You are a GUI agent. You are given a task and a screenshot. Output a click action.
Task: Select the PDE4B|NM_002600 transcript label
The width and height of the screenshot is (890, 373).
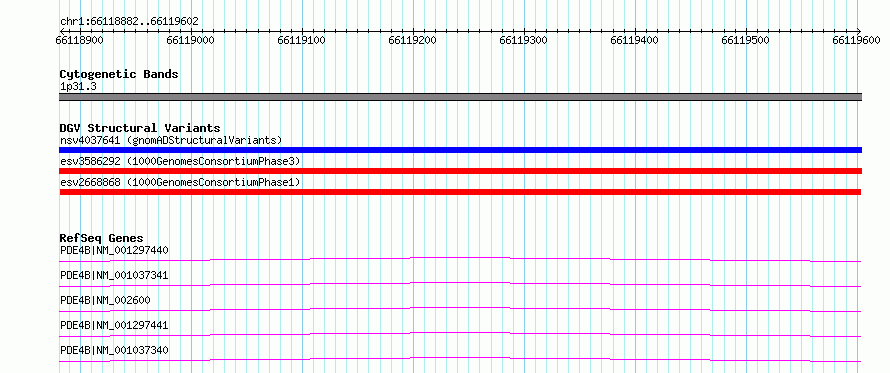point(105,300)
